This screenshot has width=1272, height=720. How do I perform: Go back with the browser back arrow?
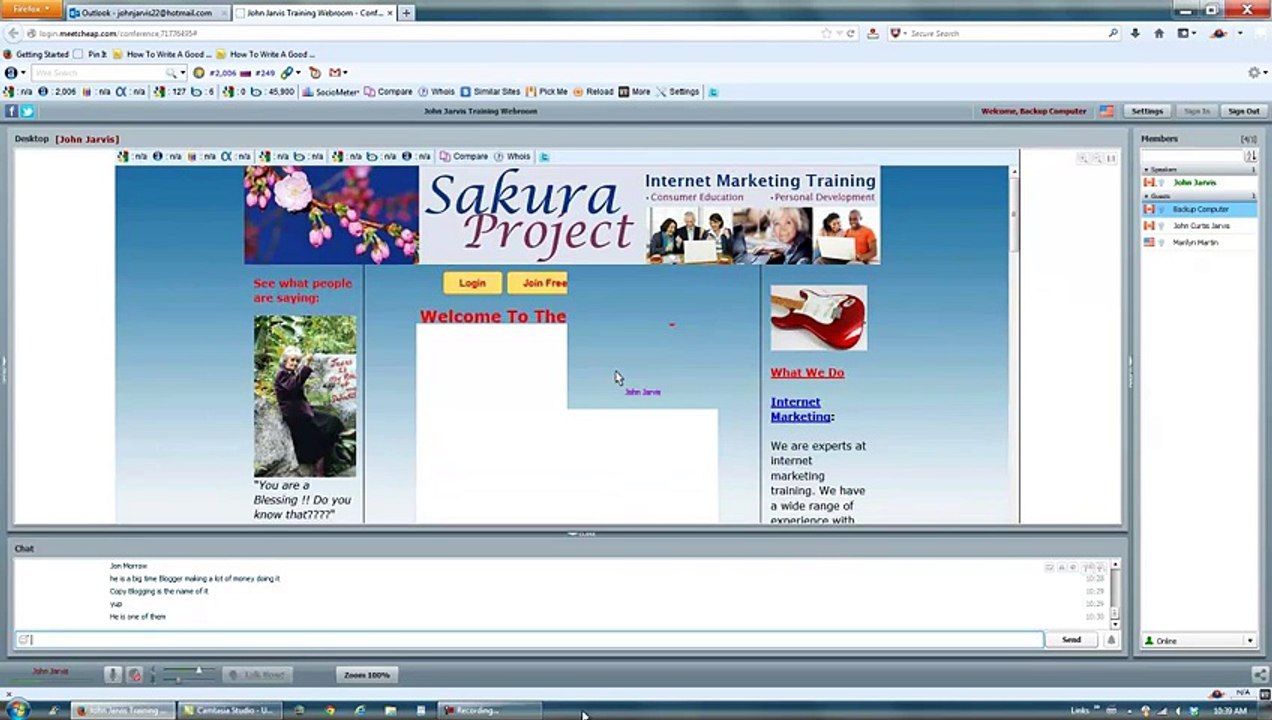coord(14,33)
